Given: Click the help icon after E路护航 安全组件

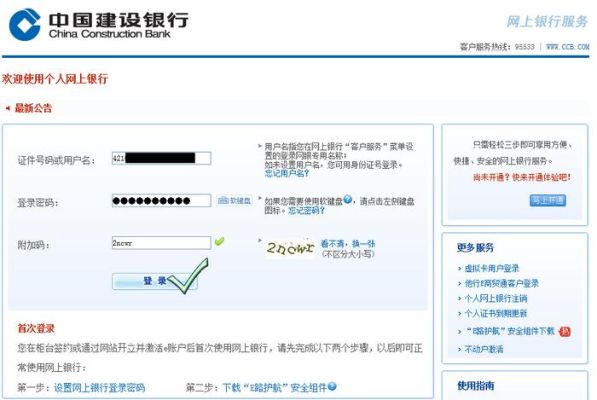Looking at the screenshot, I should (332, 386).
